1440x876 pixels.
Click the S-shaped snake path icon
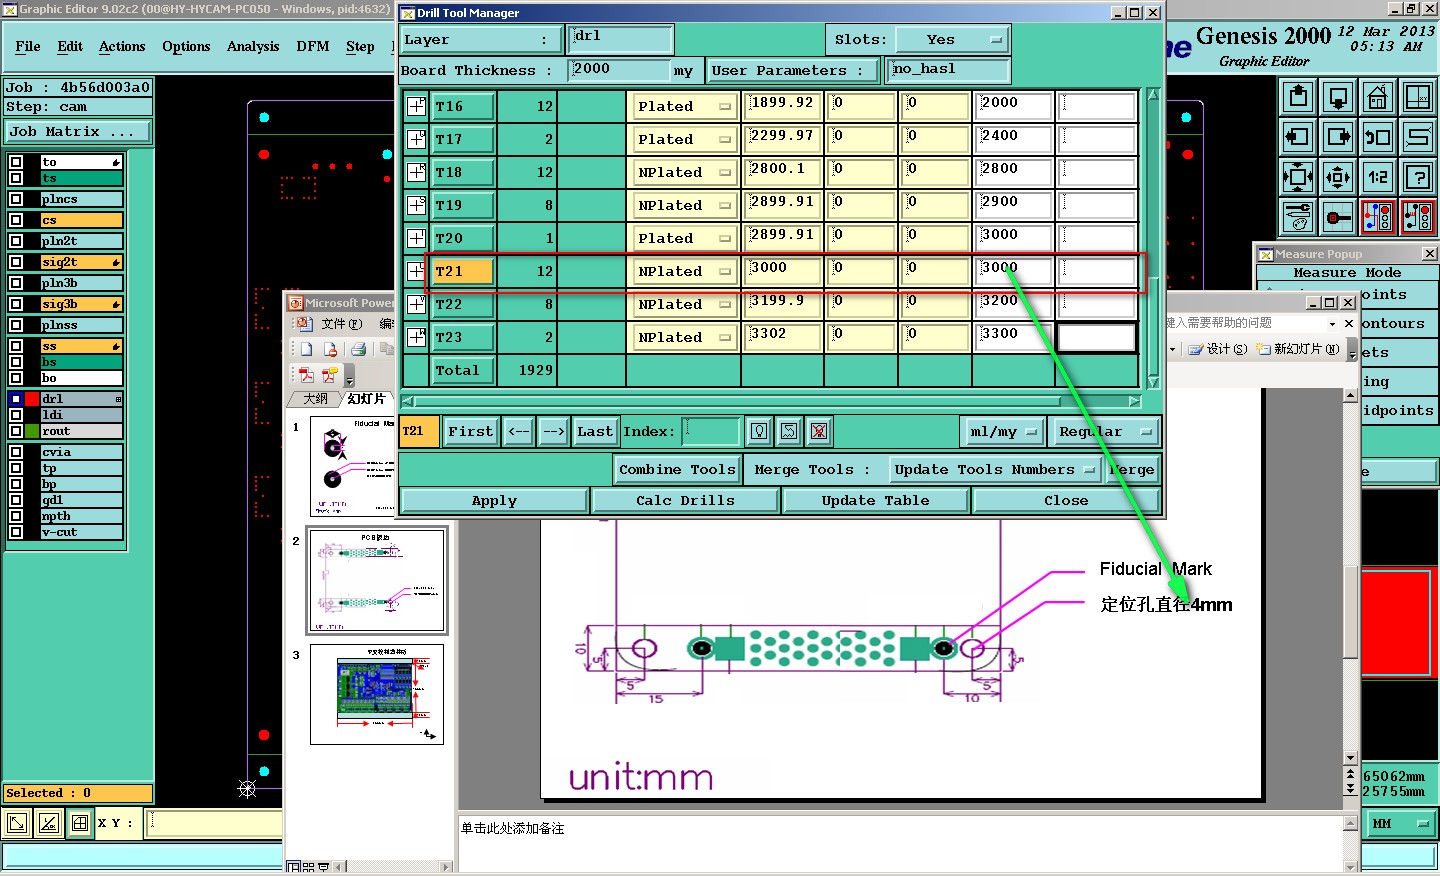(x=1418, y=137)
